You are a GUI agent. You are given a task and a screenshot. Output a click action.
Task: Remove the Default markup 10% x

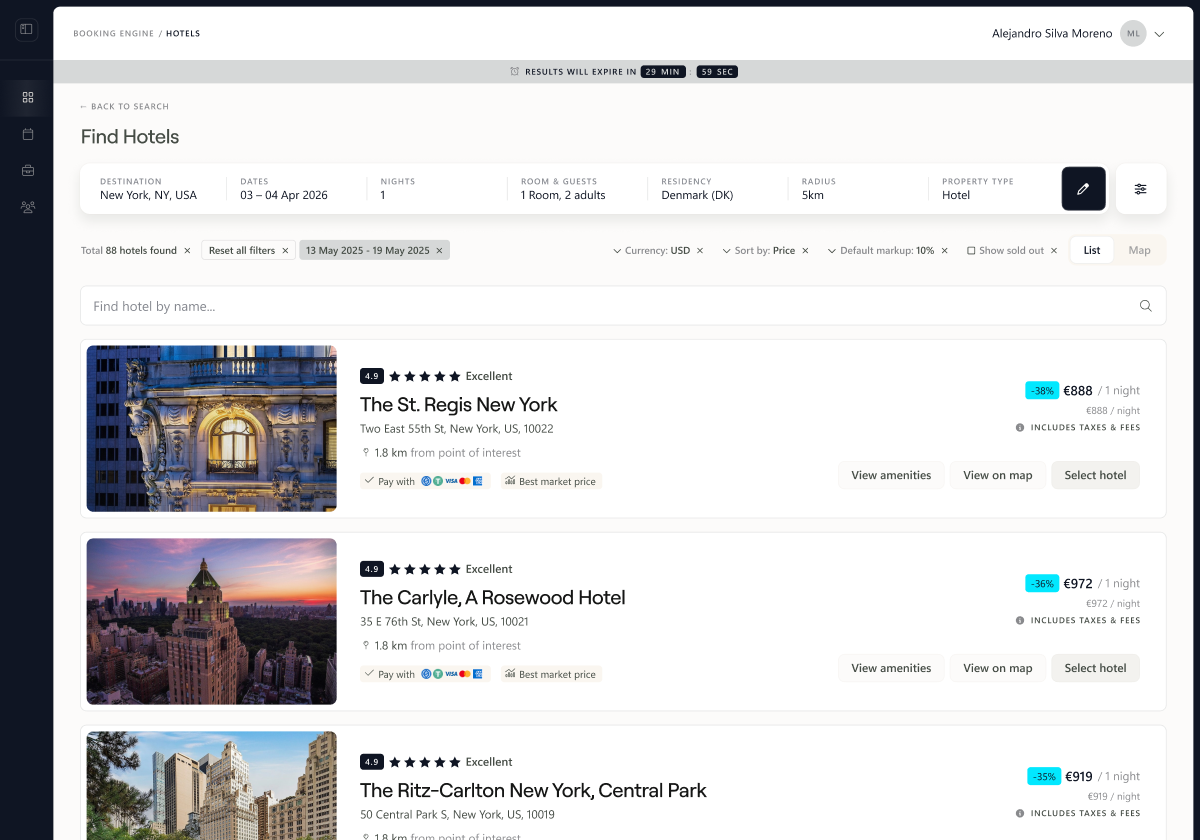944,251
